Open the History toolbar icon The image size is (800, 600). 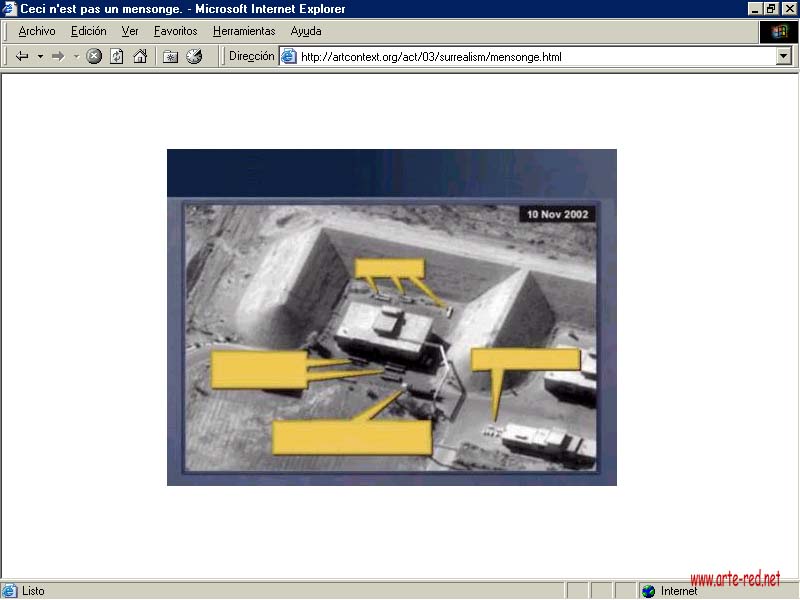pos(194,57)
